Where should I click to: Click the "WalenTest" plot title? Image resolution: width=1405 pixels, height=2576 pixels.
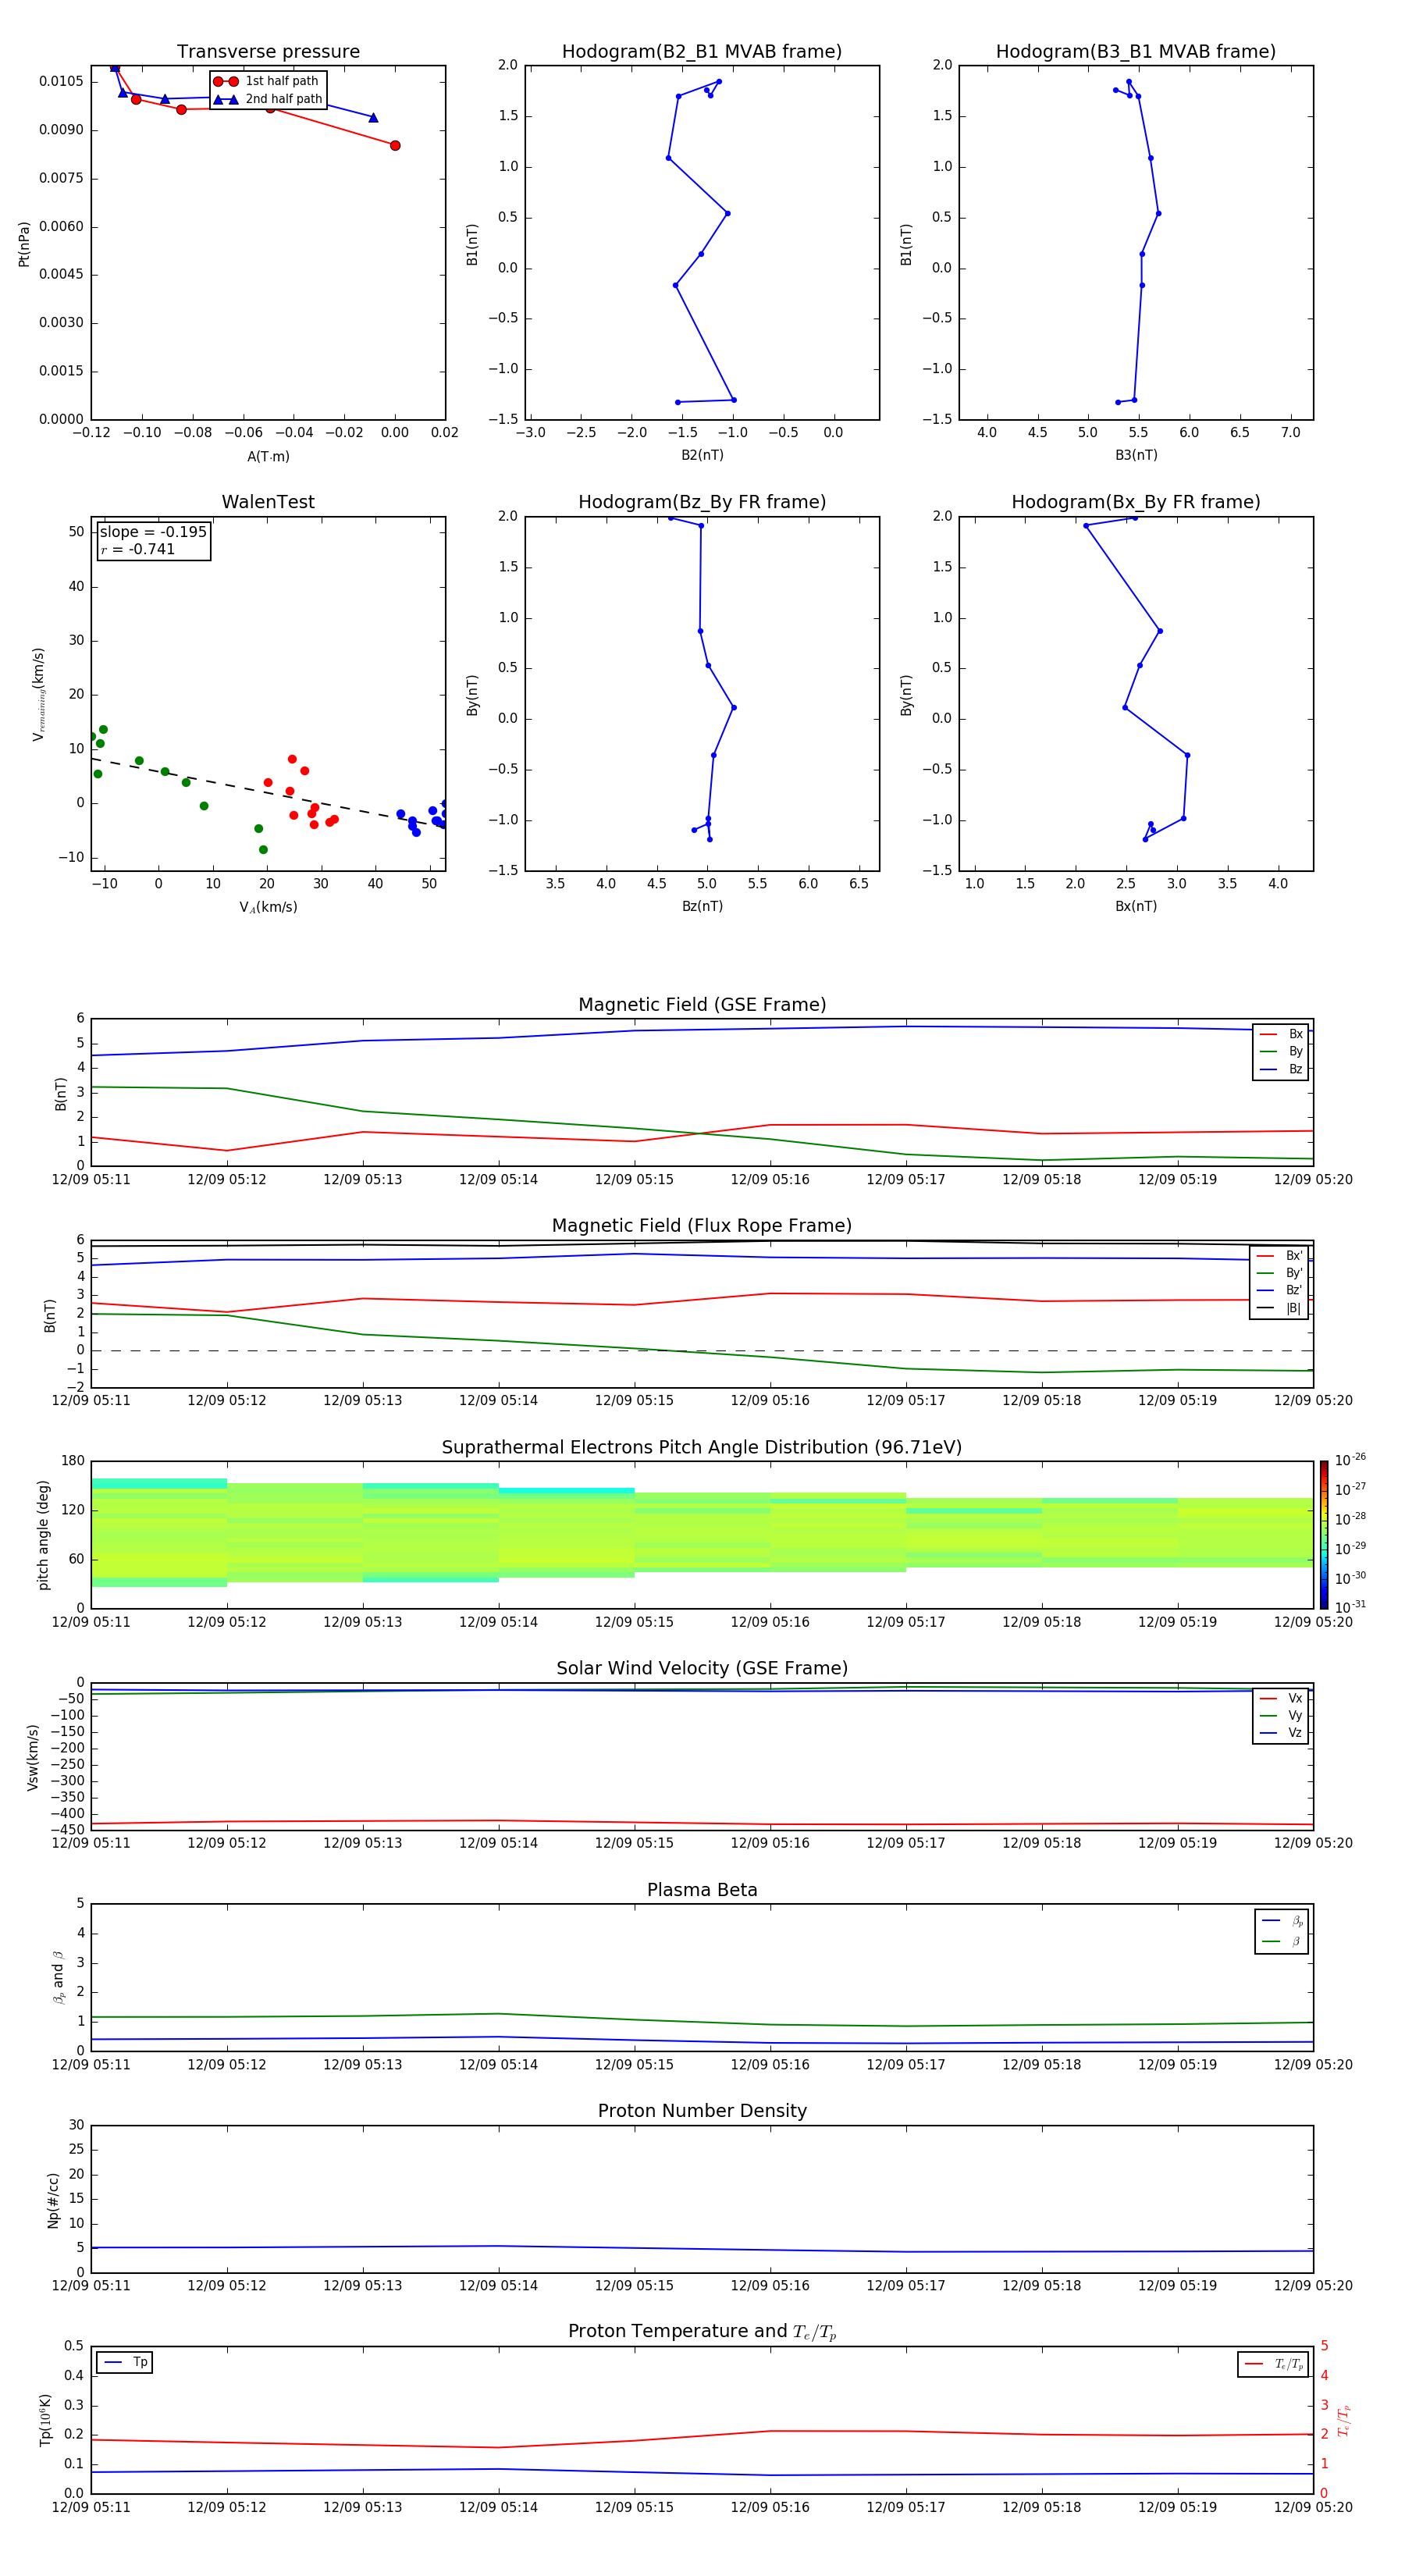268,502
